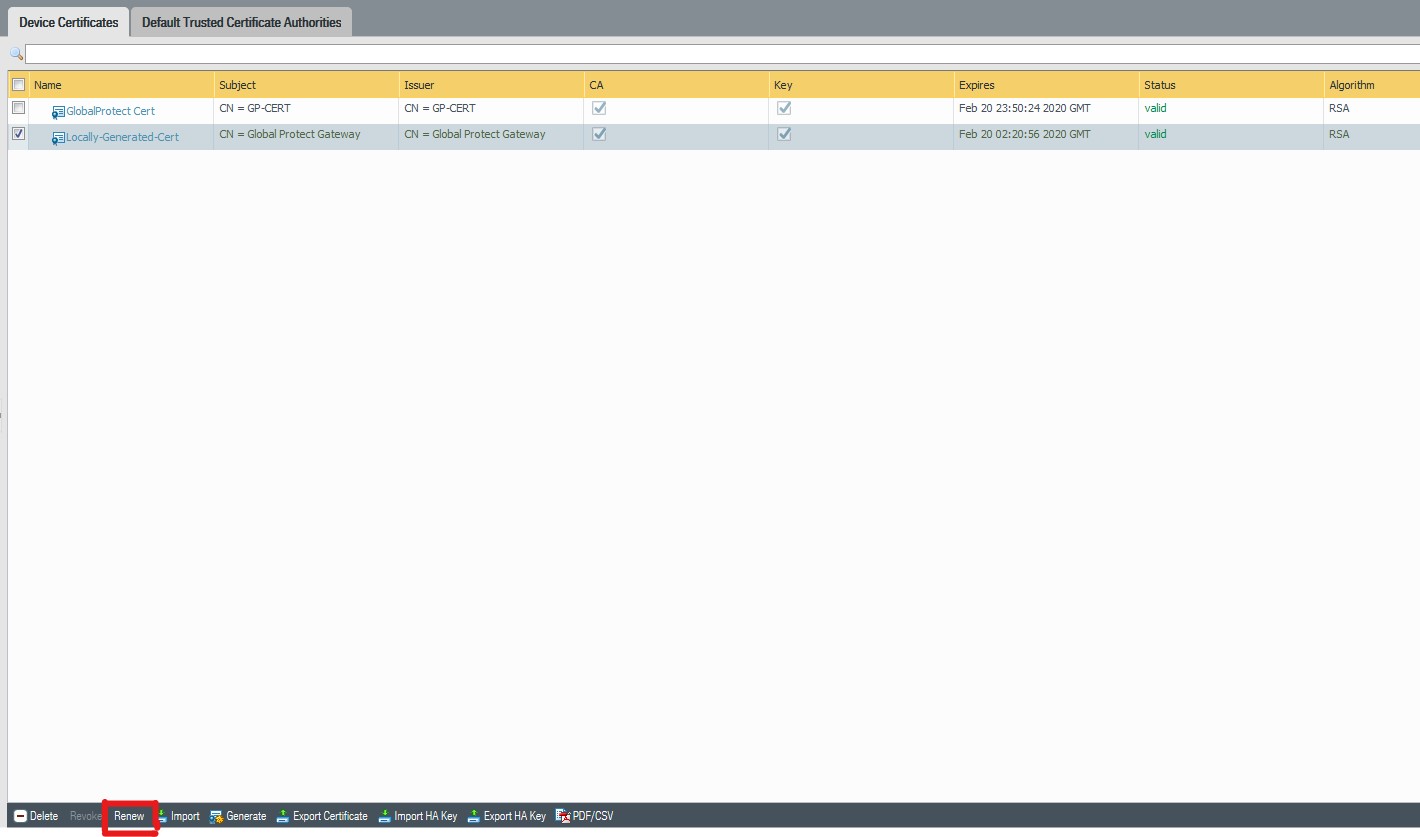The image size is (1420, 837).
Task: Switch to the Default Trusted Certificate Authorities tab
Action: click(240, 21)
